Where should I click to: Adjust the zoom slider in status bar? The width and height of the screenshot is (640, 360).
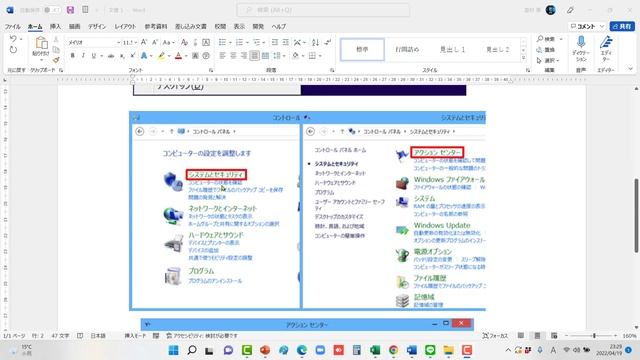coord(594,336)
